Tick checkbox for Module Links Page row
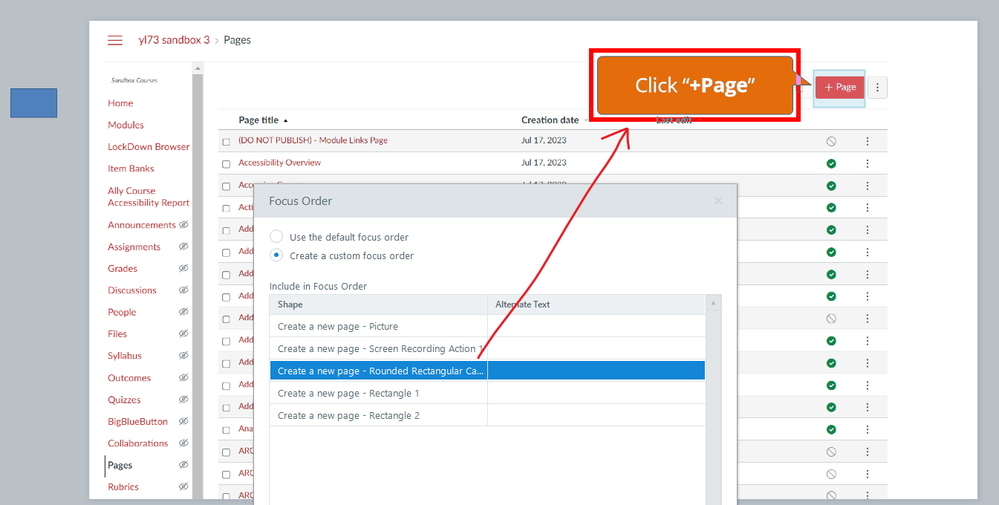Screen dimensions: 999x505 [226, 142]
